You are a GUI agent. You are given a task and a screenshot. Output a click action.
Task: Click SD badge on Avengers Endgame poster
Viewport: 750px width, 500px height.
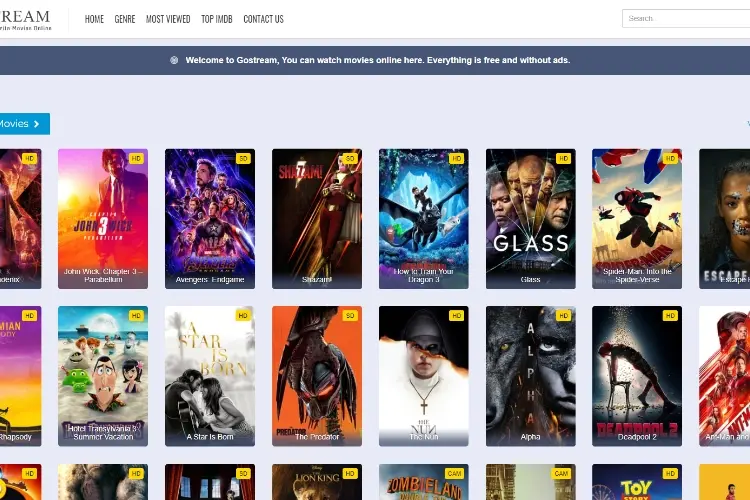coord(243,158)
